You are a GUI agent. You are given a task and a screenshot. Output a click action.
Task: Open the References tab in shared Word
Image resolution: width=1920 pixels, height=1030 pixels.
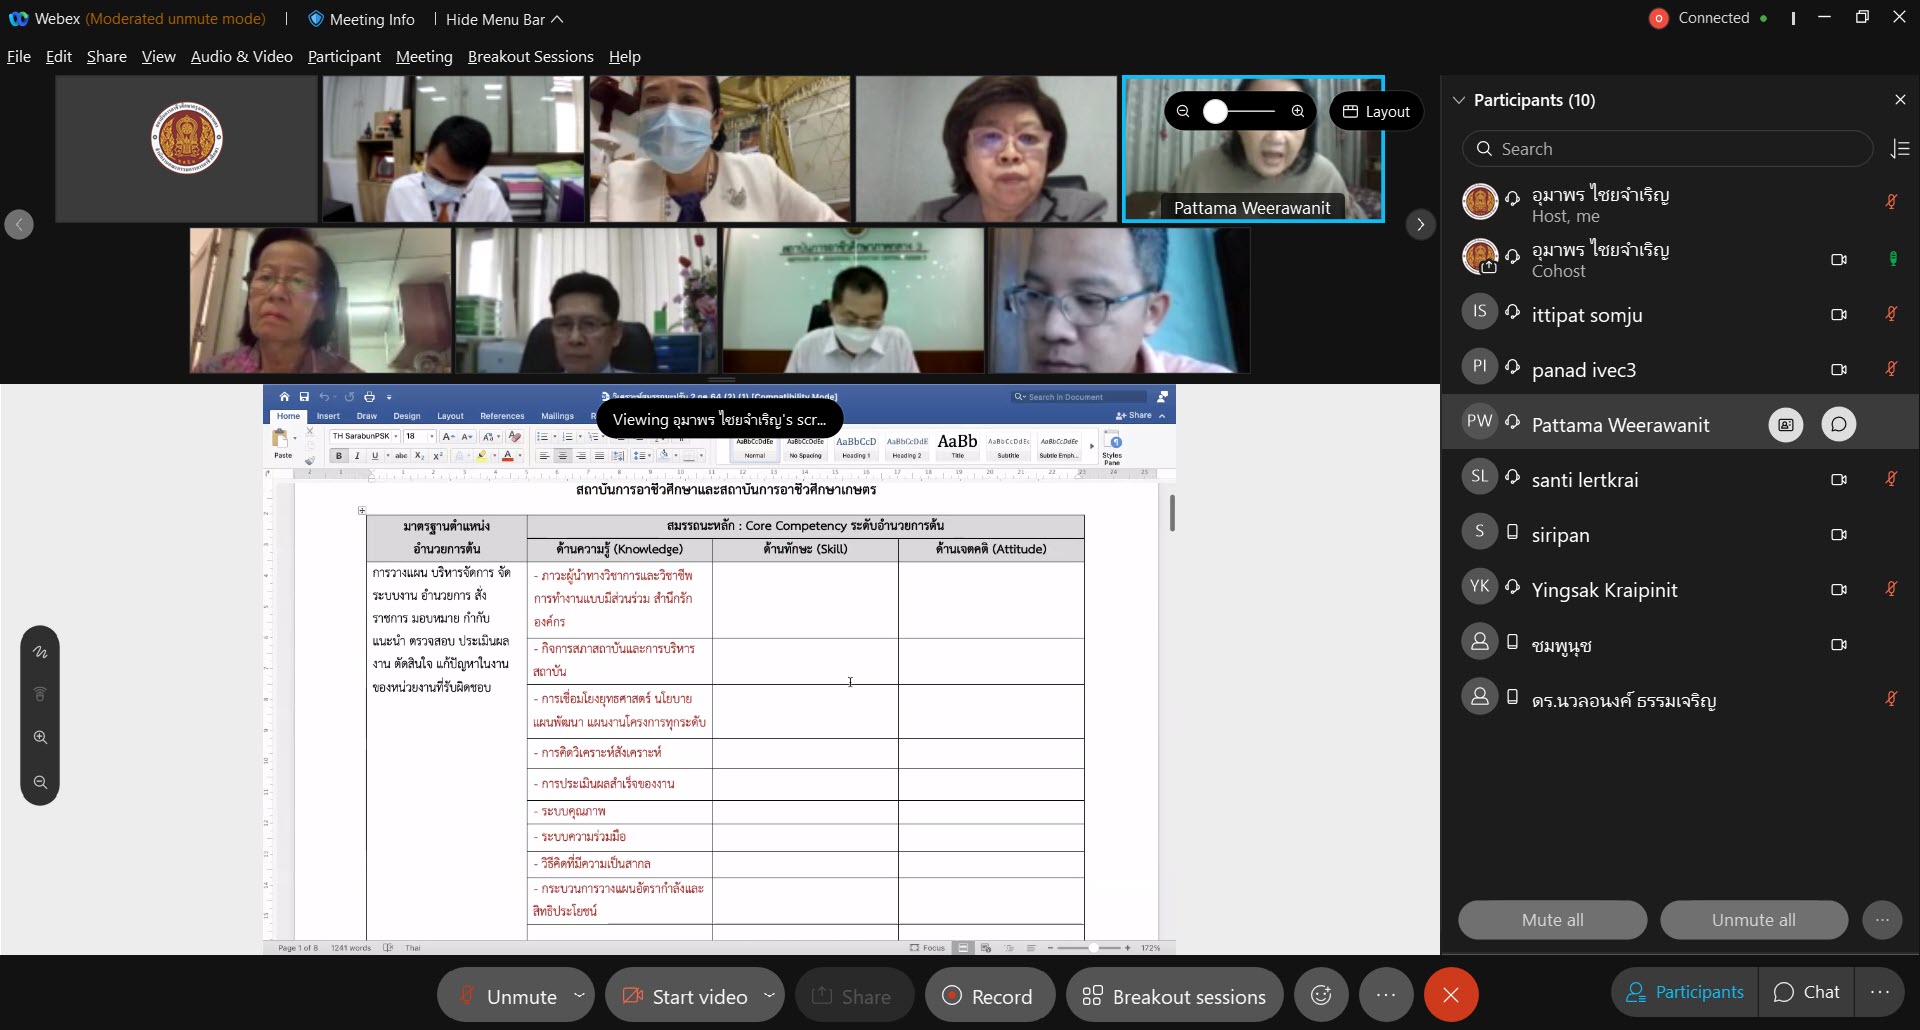click(502, 416)
